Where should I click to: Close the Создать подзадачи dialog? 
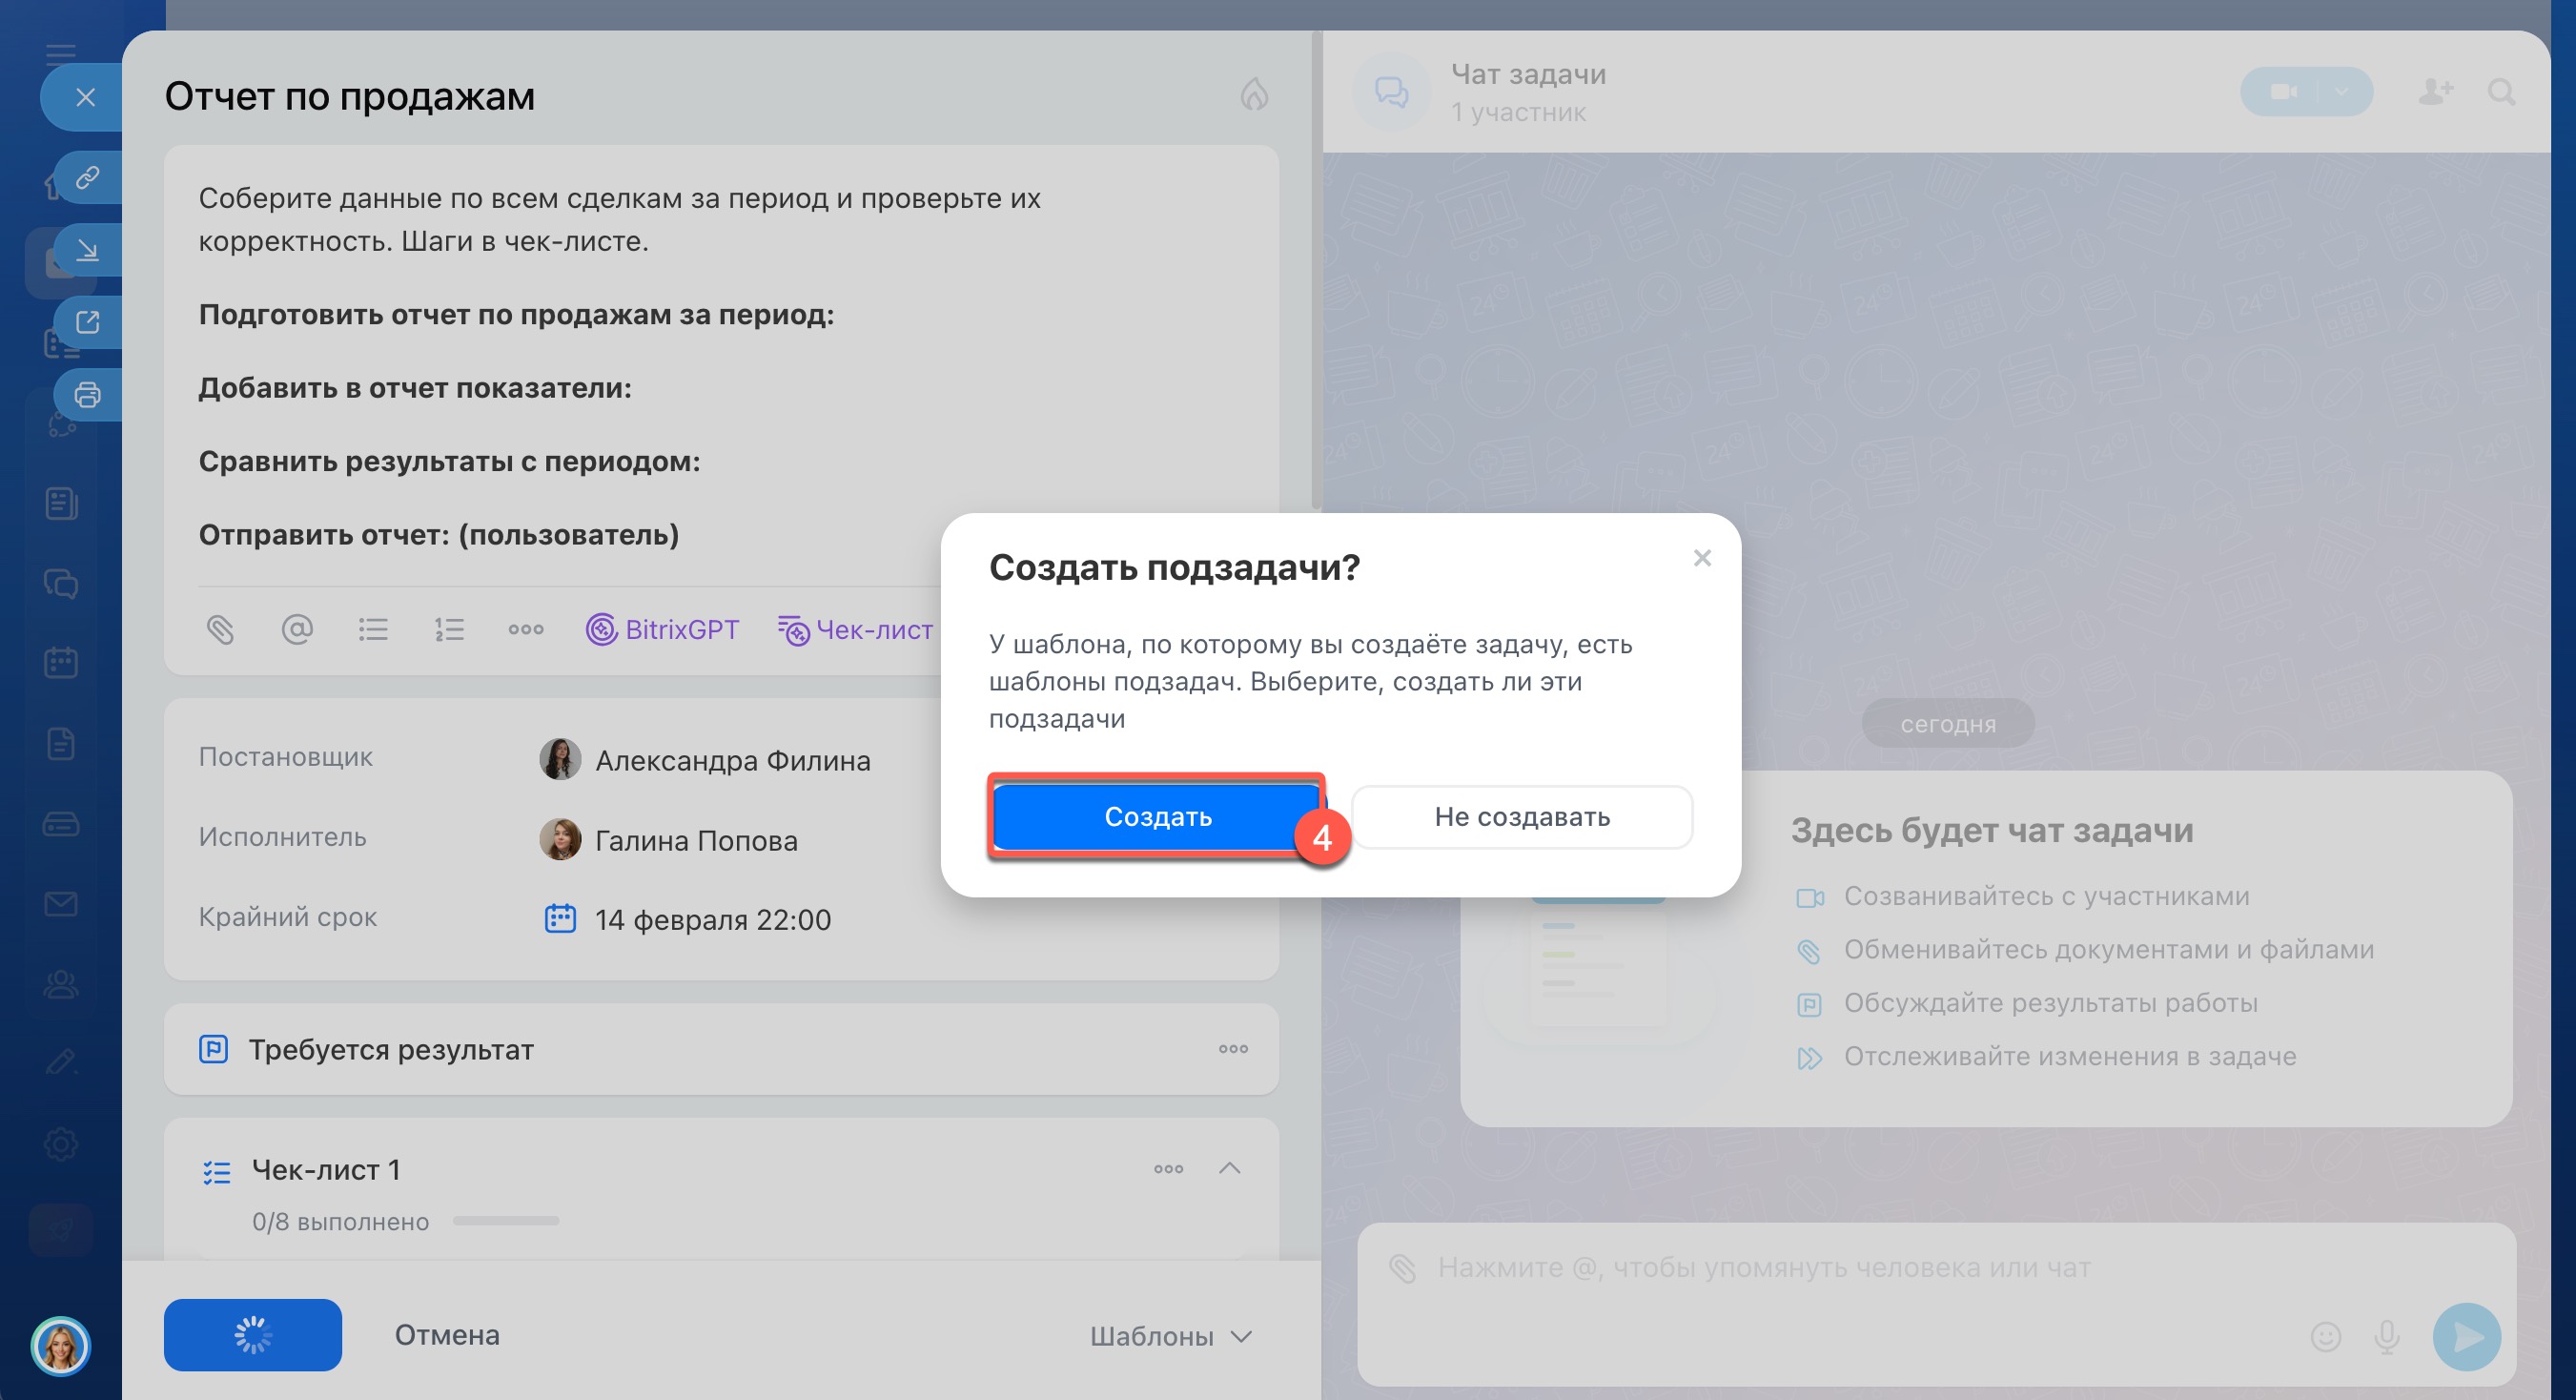[1702, 558]
